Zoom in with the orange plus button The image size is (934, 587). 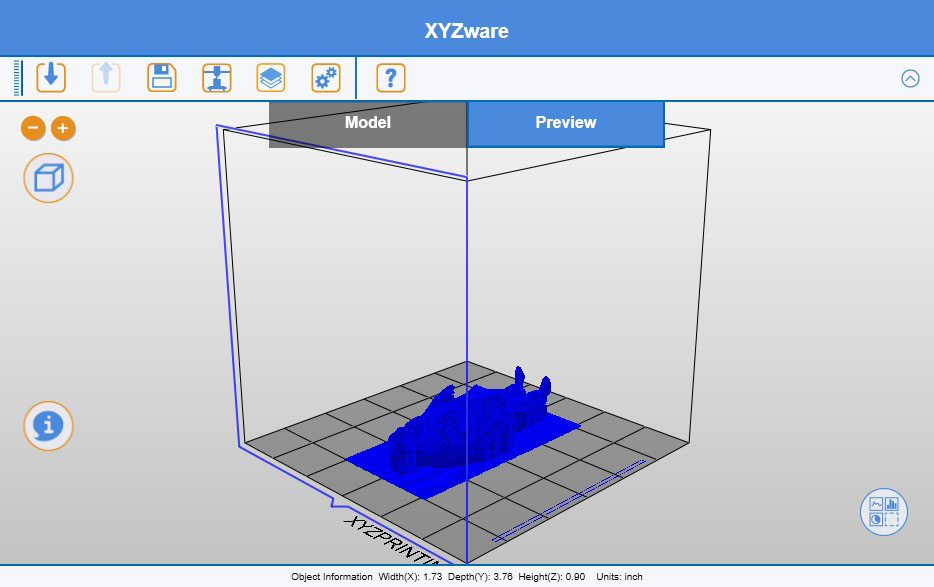[x=63, y=128]
